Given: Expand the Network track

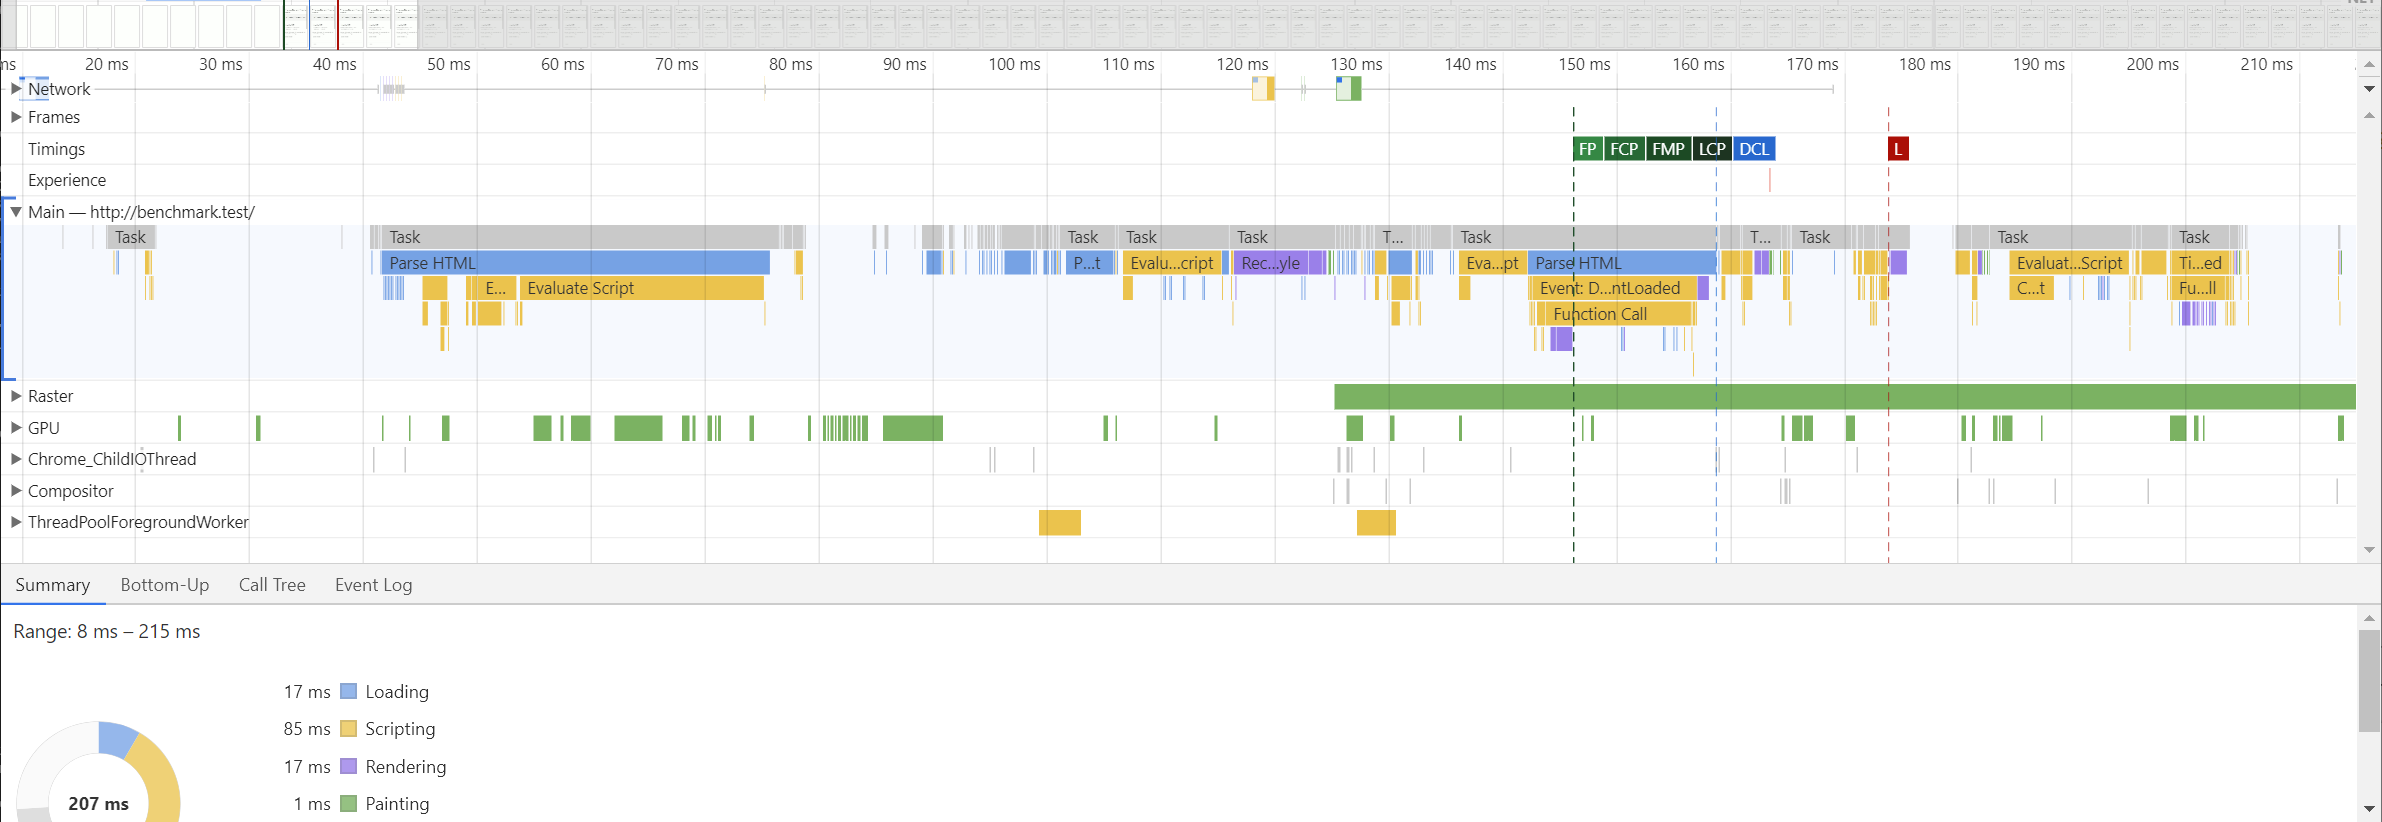Looking at the screenshot, I should [16, 89].
